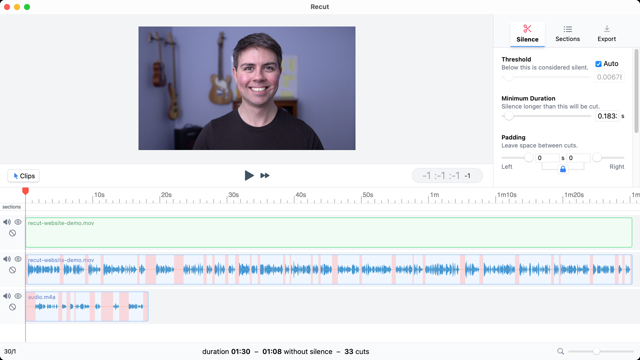Screen dimensions: 640x360
Task: Toggle the Auto threshold checkbox
Action: coord(598,64)
